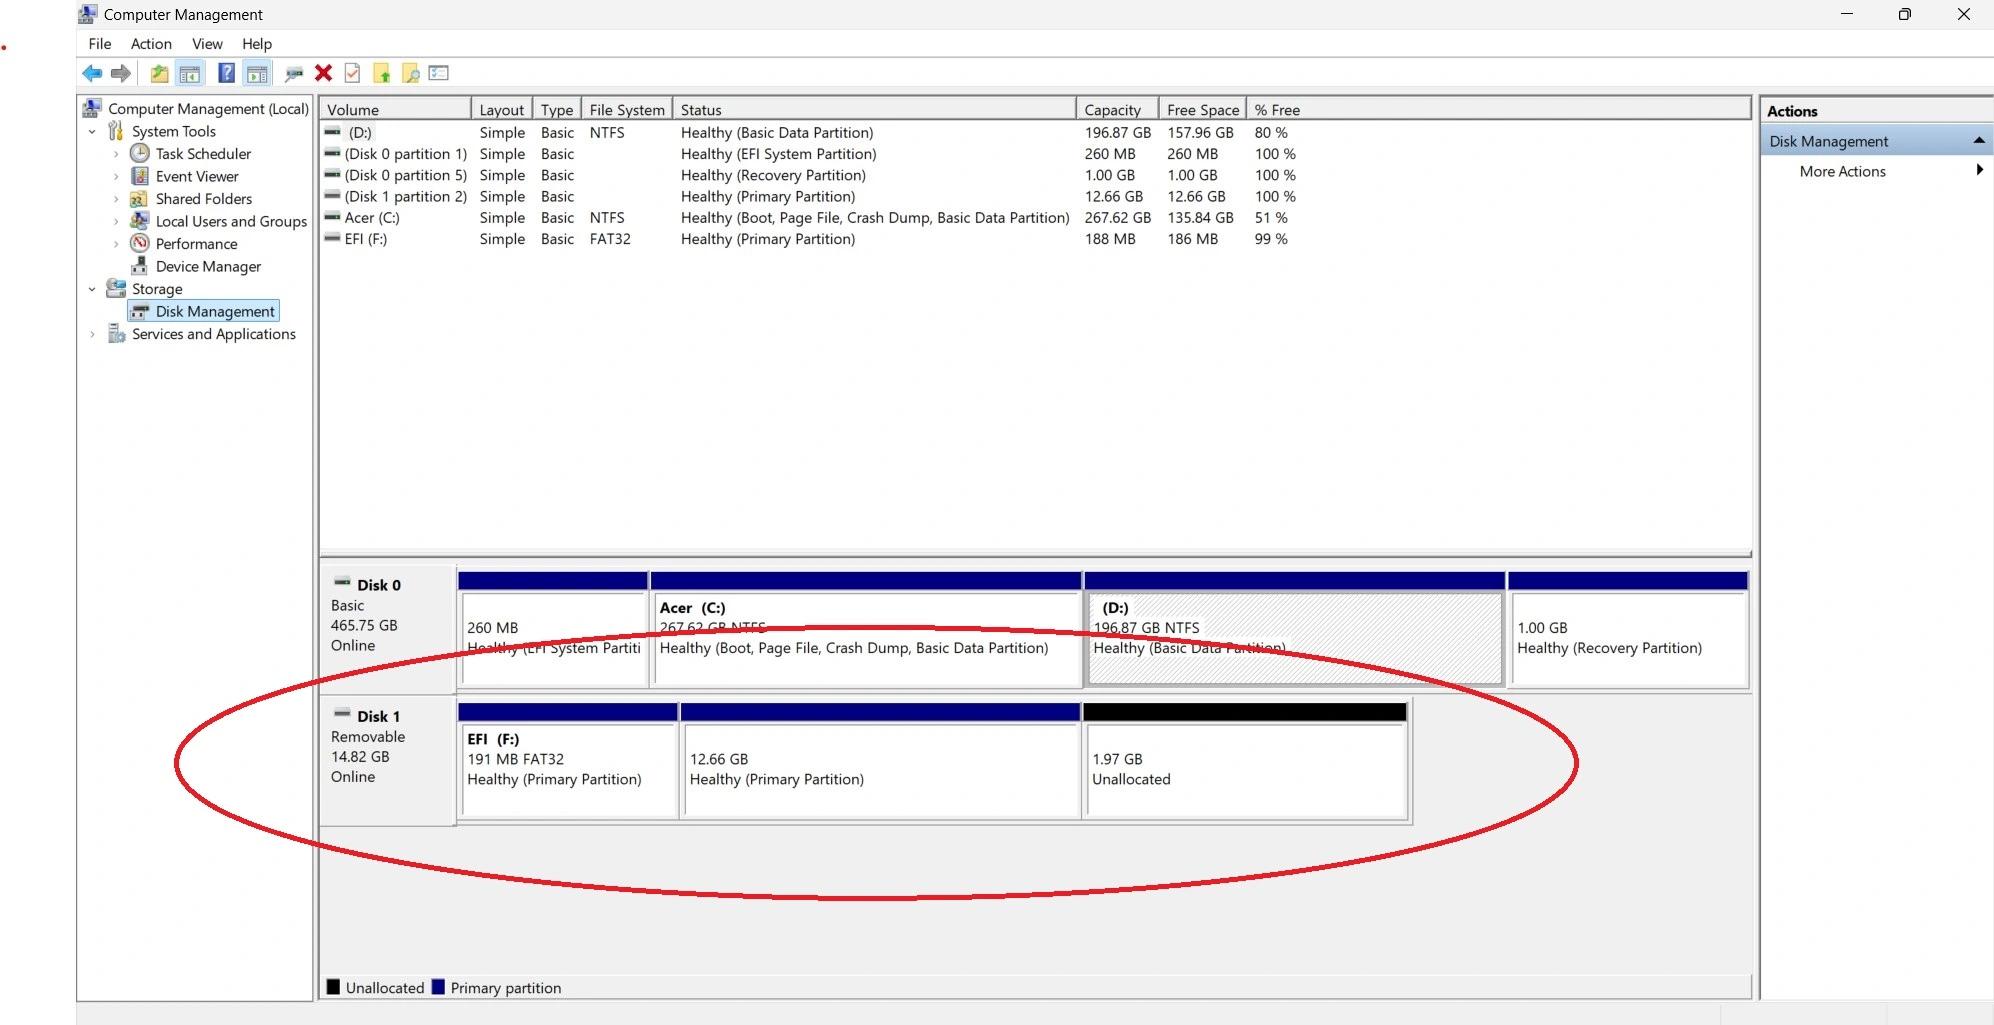Select the 1.97 GB Unallocated space block
The height and width of the screenshot is (1025, 1994).
coord(1246,761)
